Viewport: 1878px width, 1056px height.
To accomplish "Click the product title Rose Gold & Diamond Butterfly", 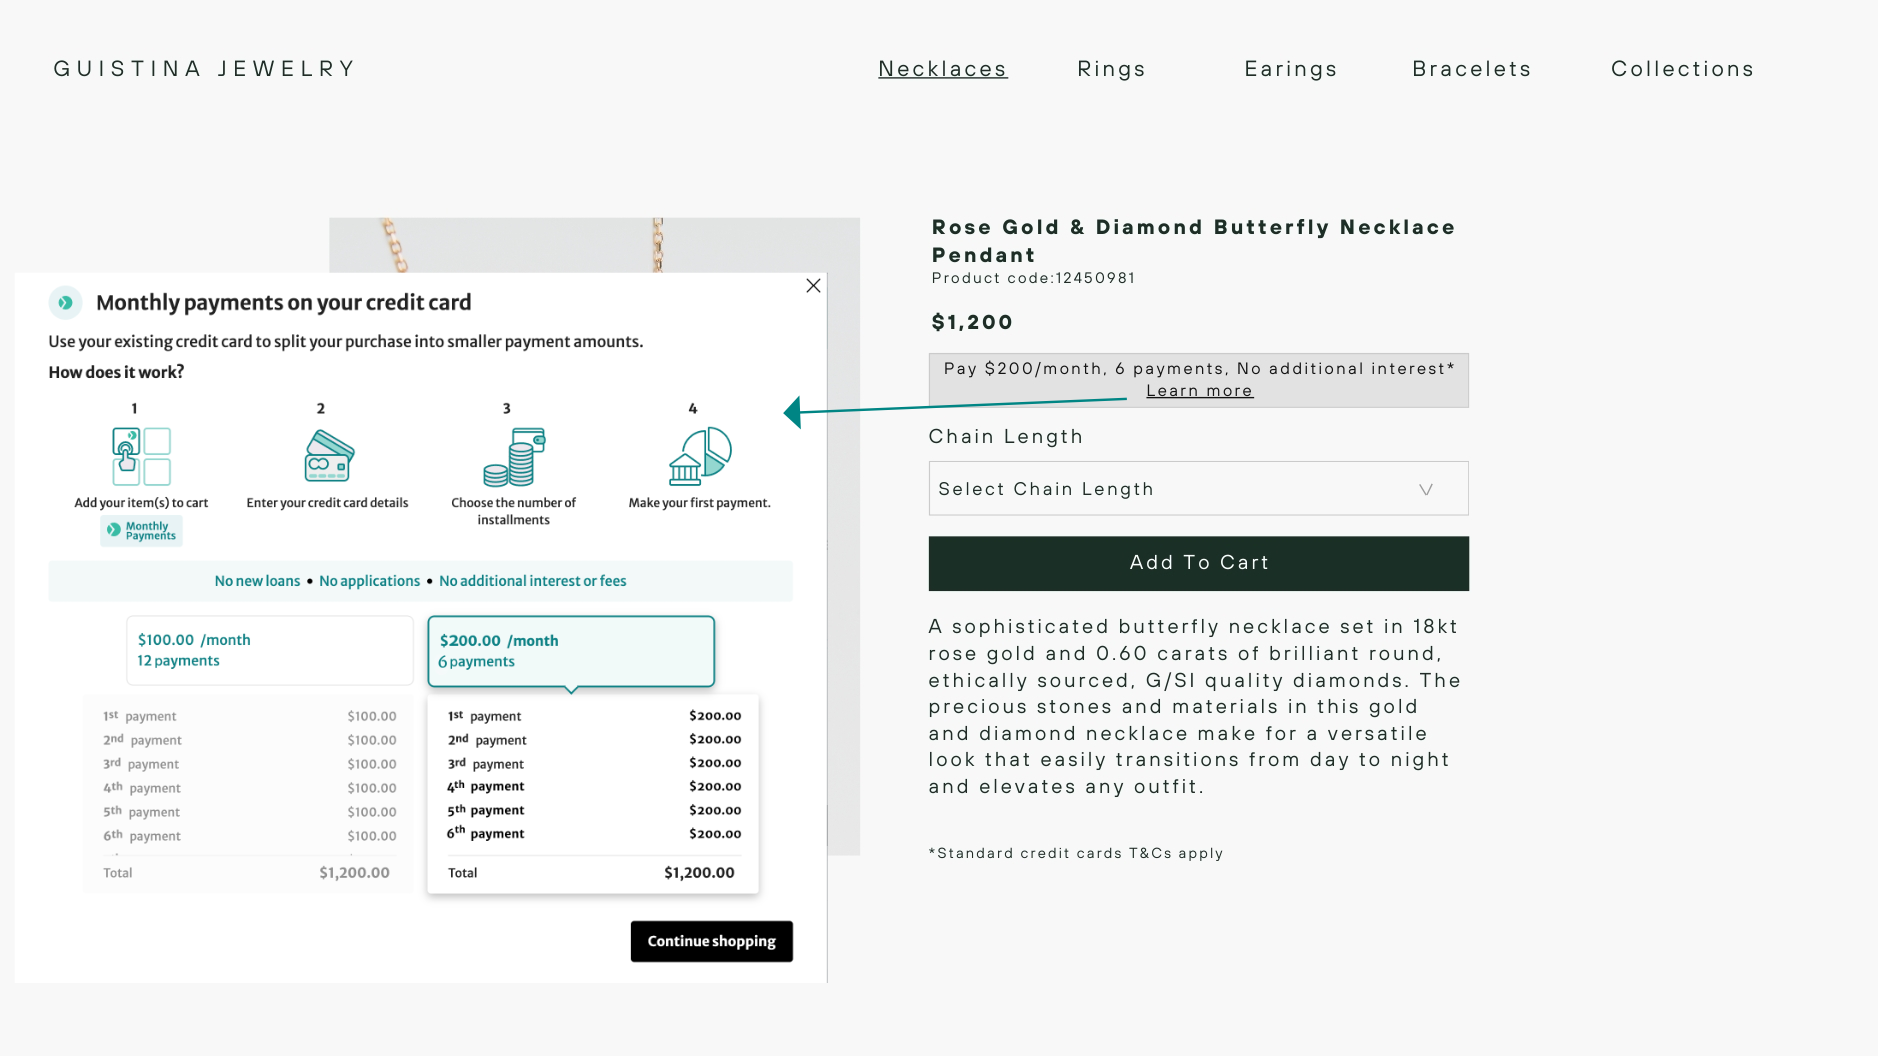I will tap(1193, 241).
